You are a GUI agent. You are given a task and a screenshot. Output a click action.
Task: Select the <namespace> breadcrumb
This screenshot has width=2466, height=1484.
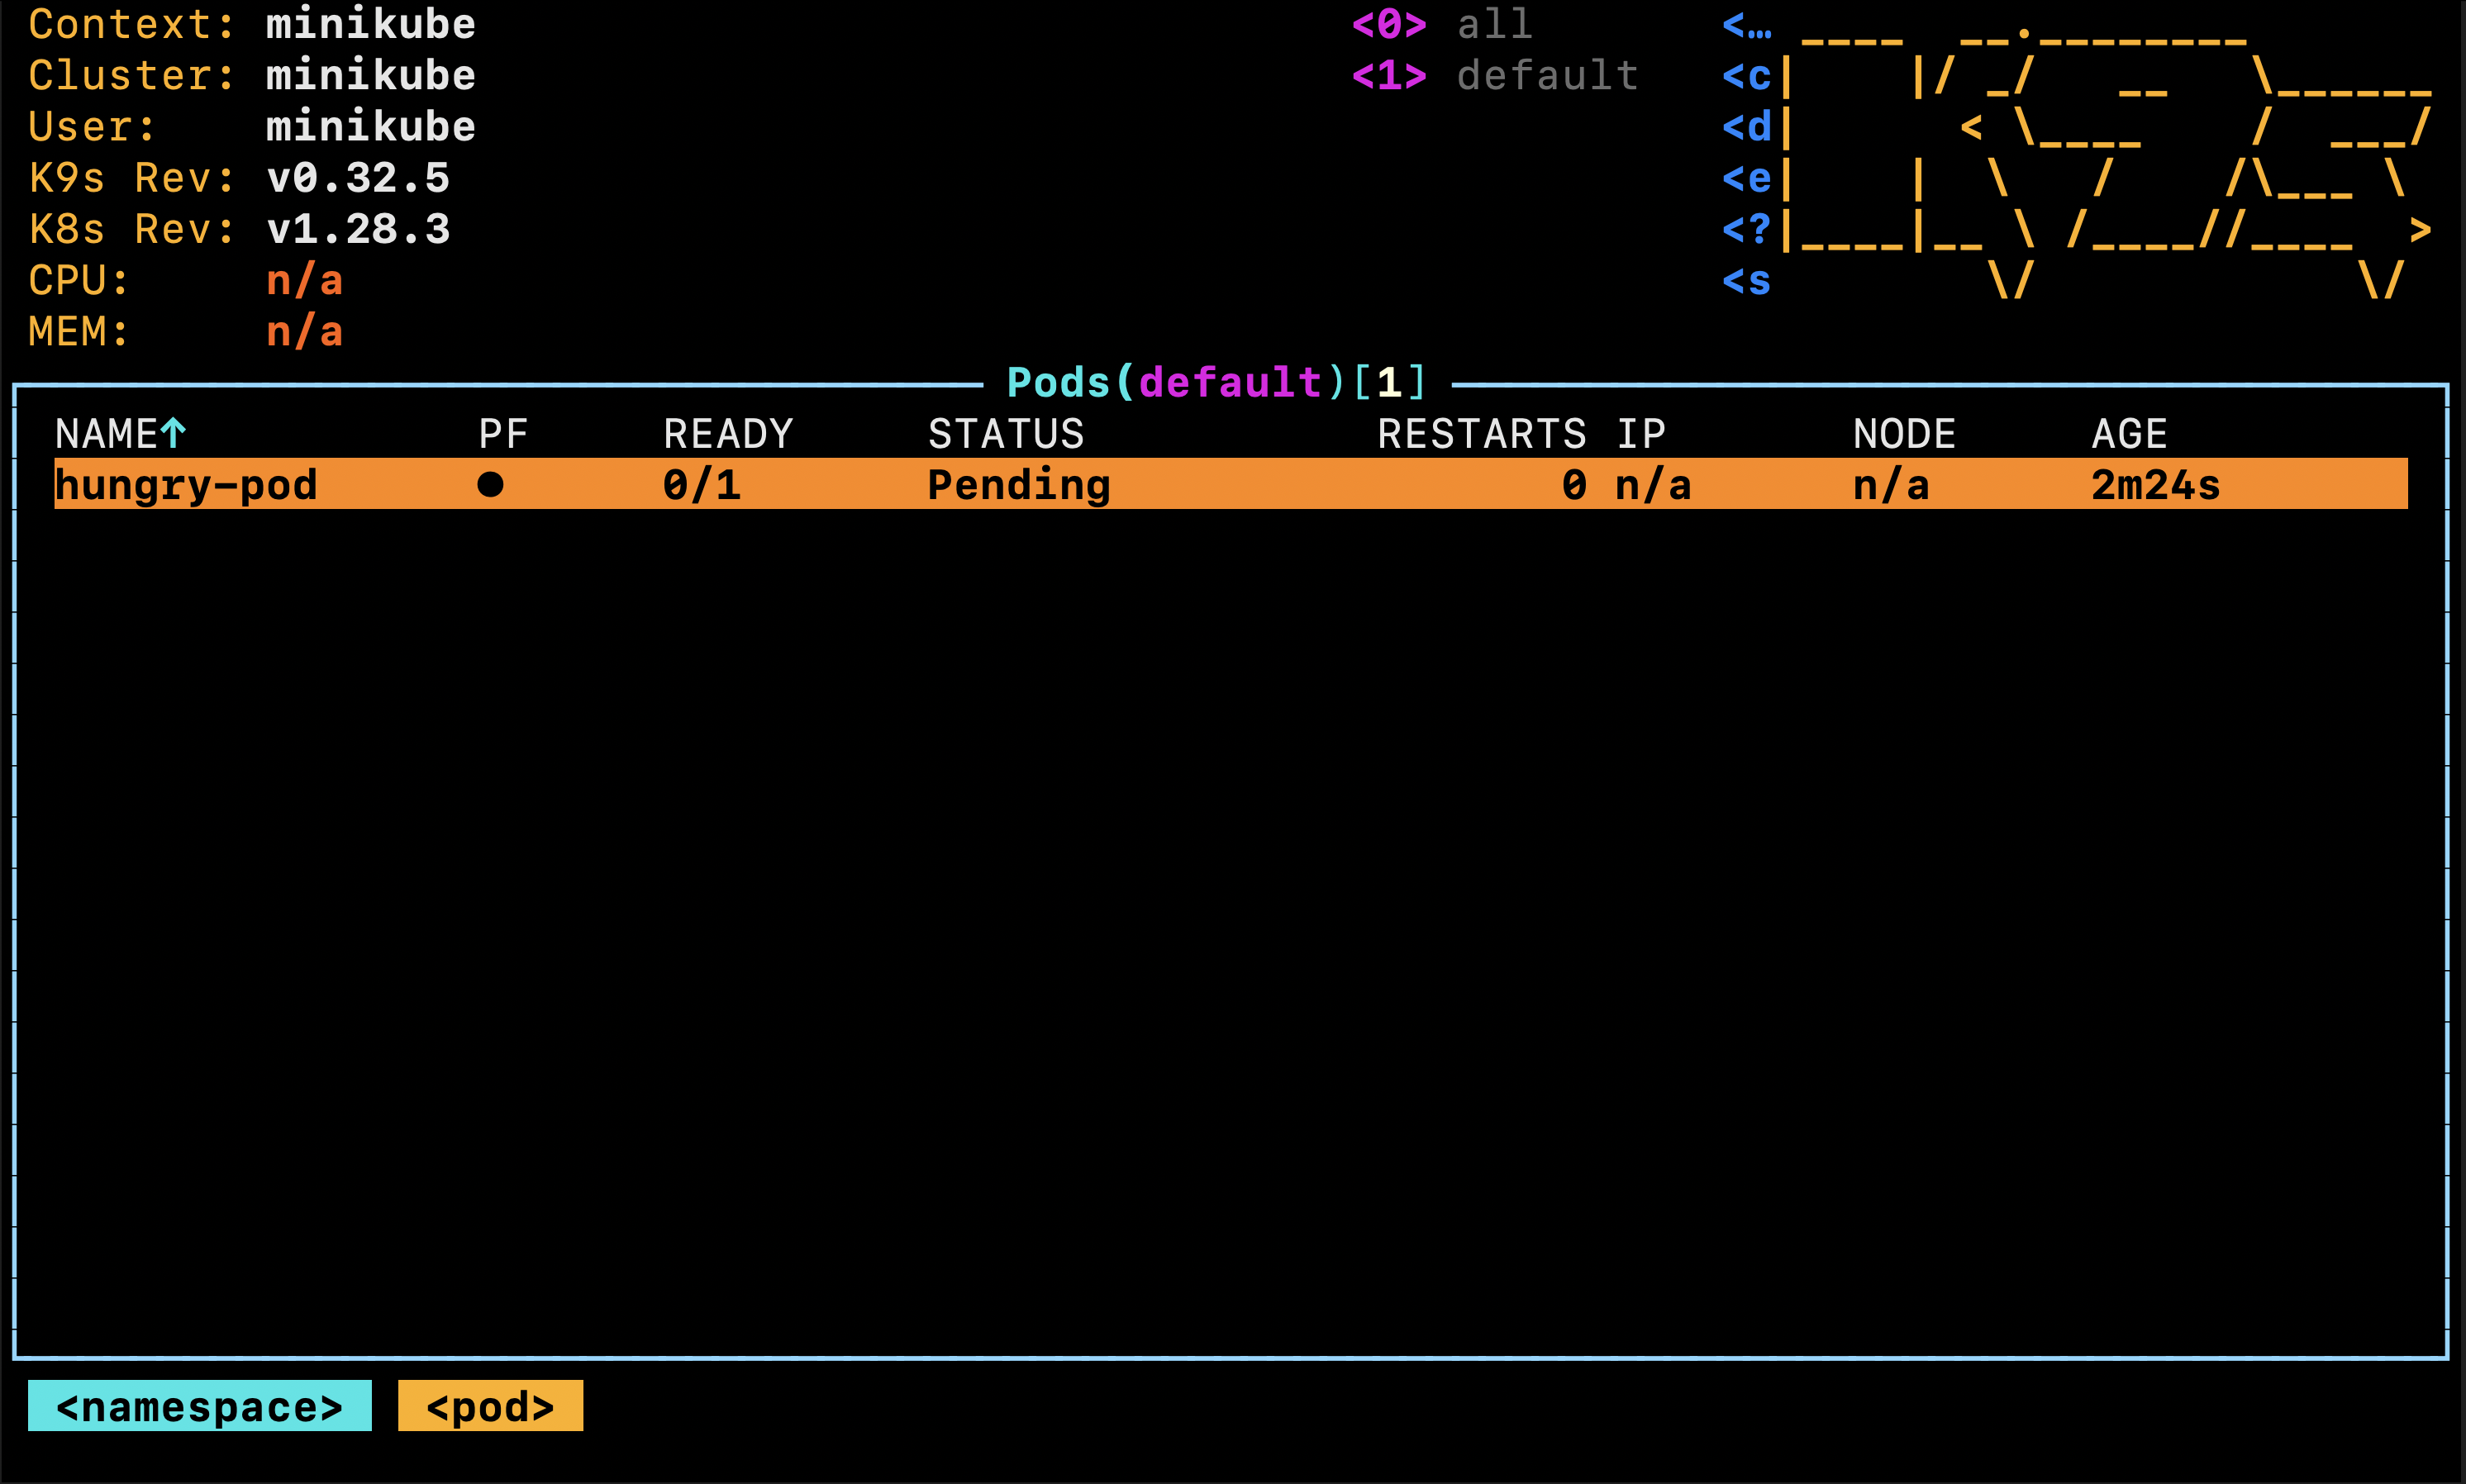tap(200, 1406)
